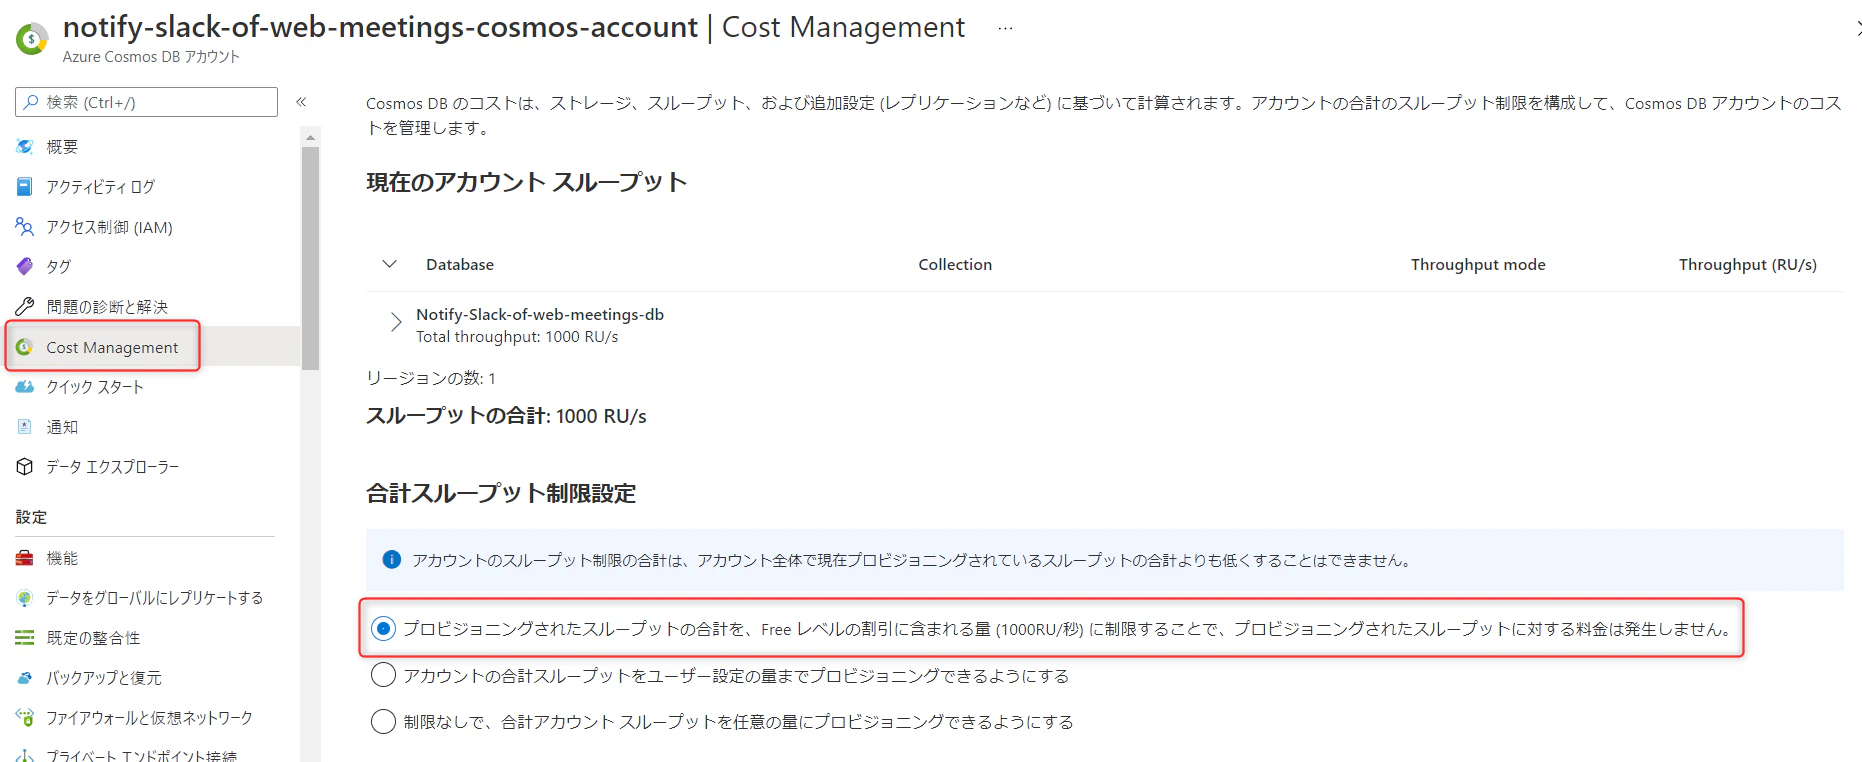
Task: Collapse the sidebar with the double chevron
Action: click(x=301, y=102)
